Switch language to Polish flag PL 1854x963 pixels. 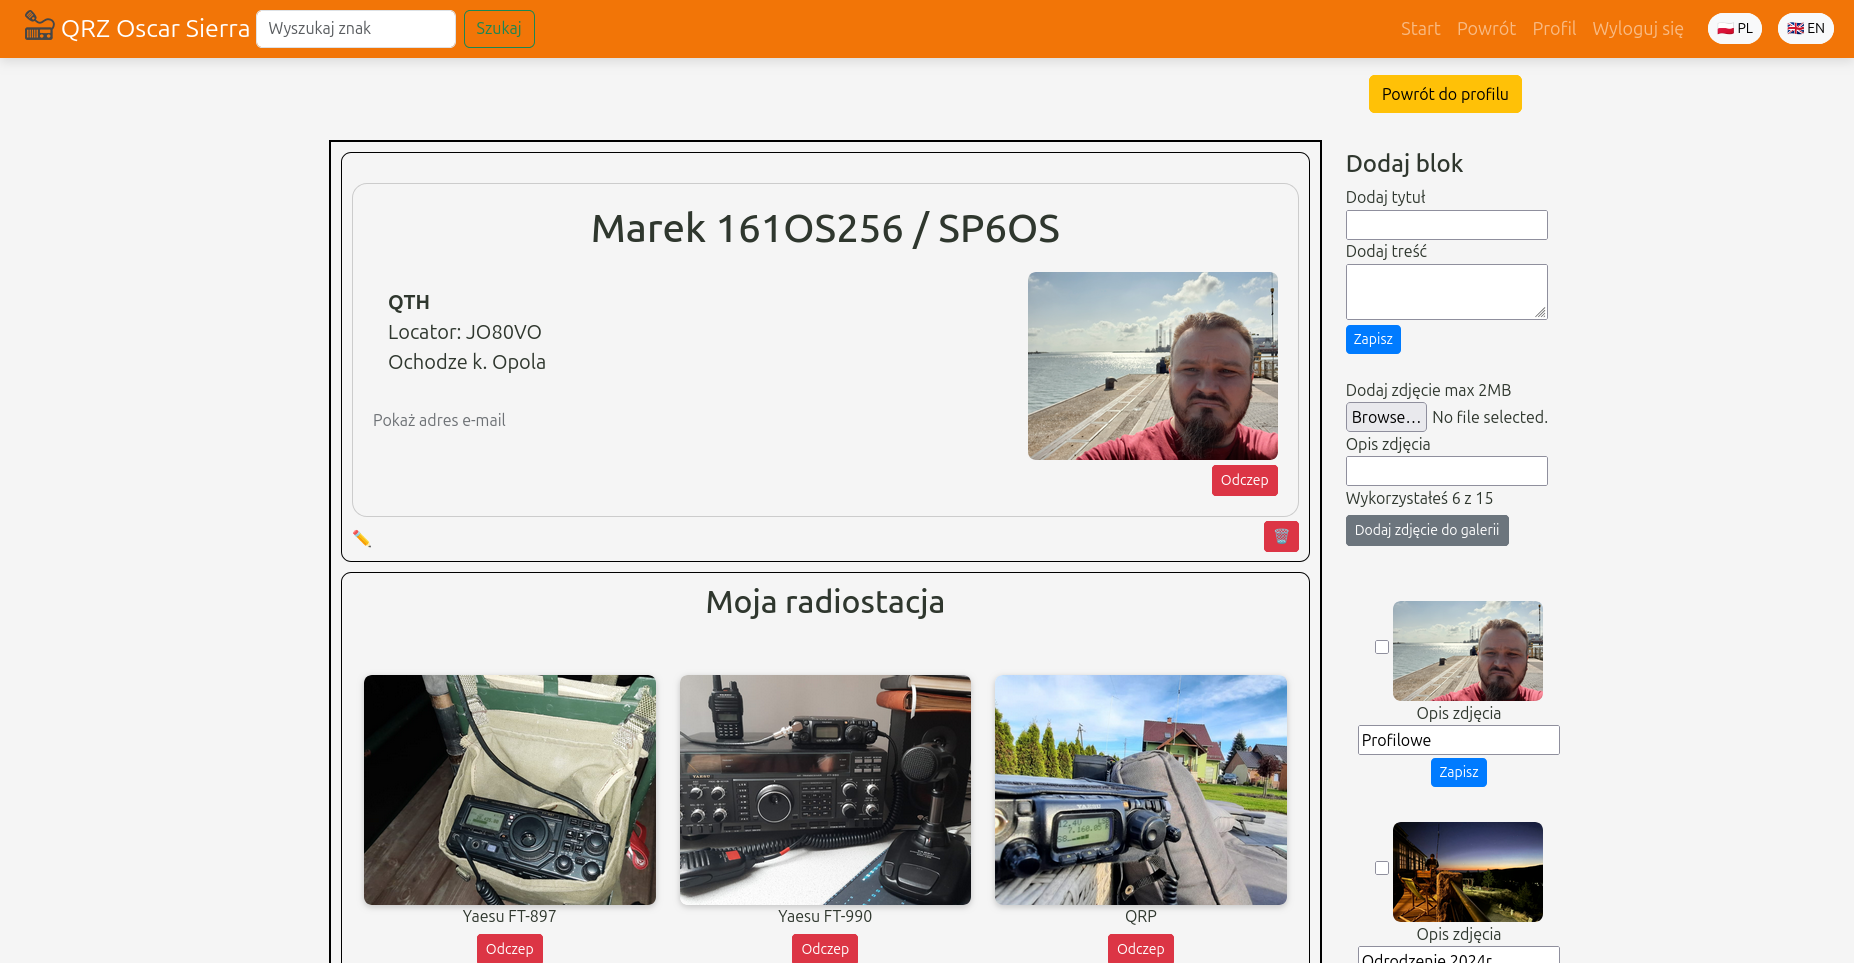1734,29
